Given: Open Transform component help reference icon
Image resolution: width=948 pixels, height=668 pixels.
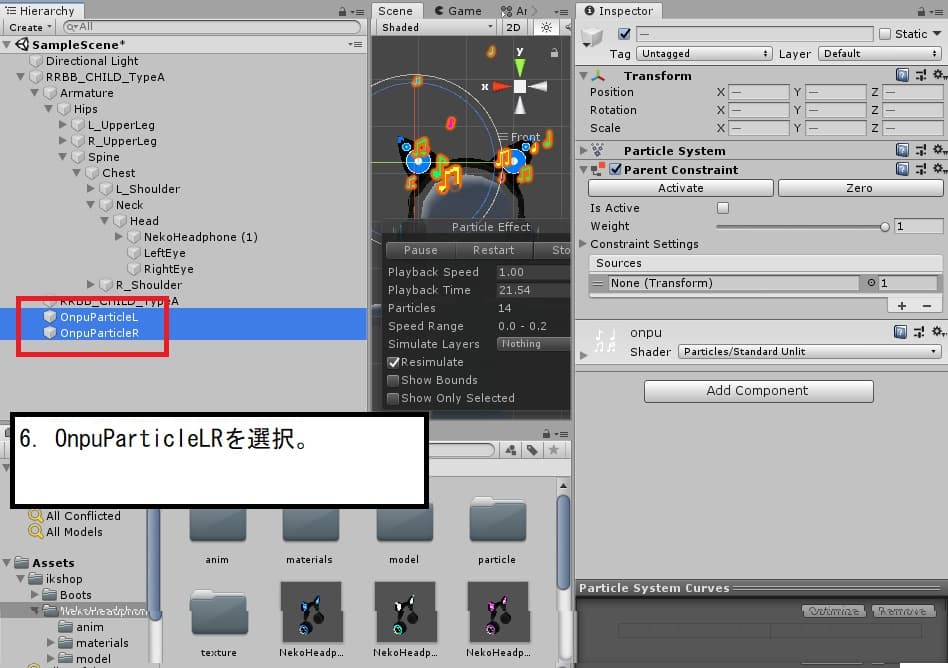Looking at the screenshot, I should click(902, 75).
